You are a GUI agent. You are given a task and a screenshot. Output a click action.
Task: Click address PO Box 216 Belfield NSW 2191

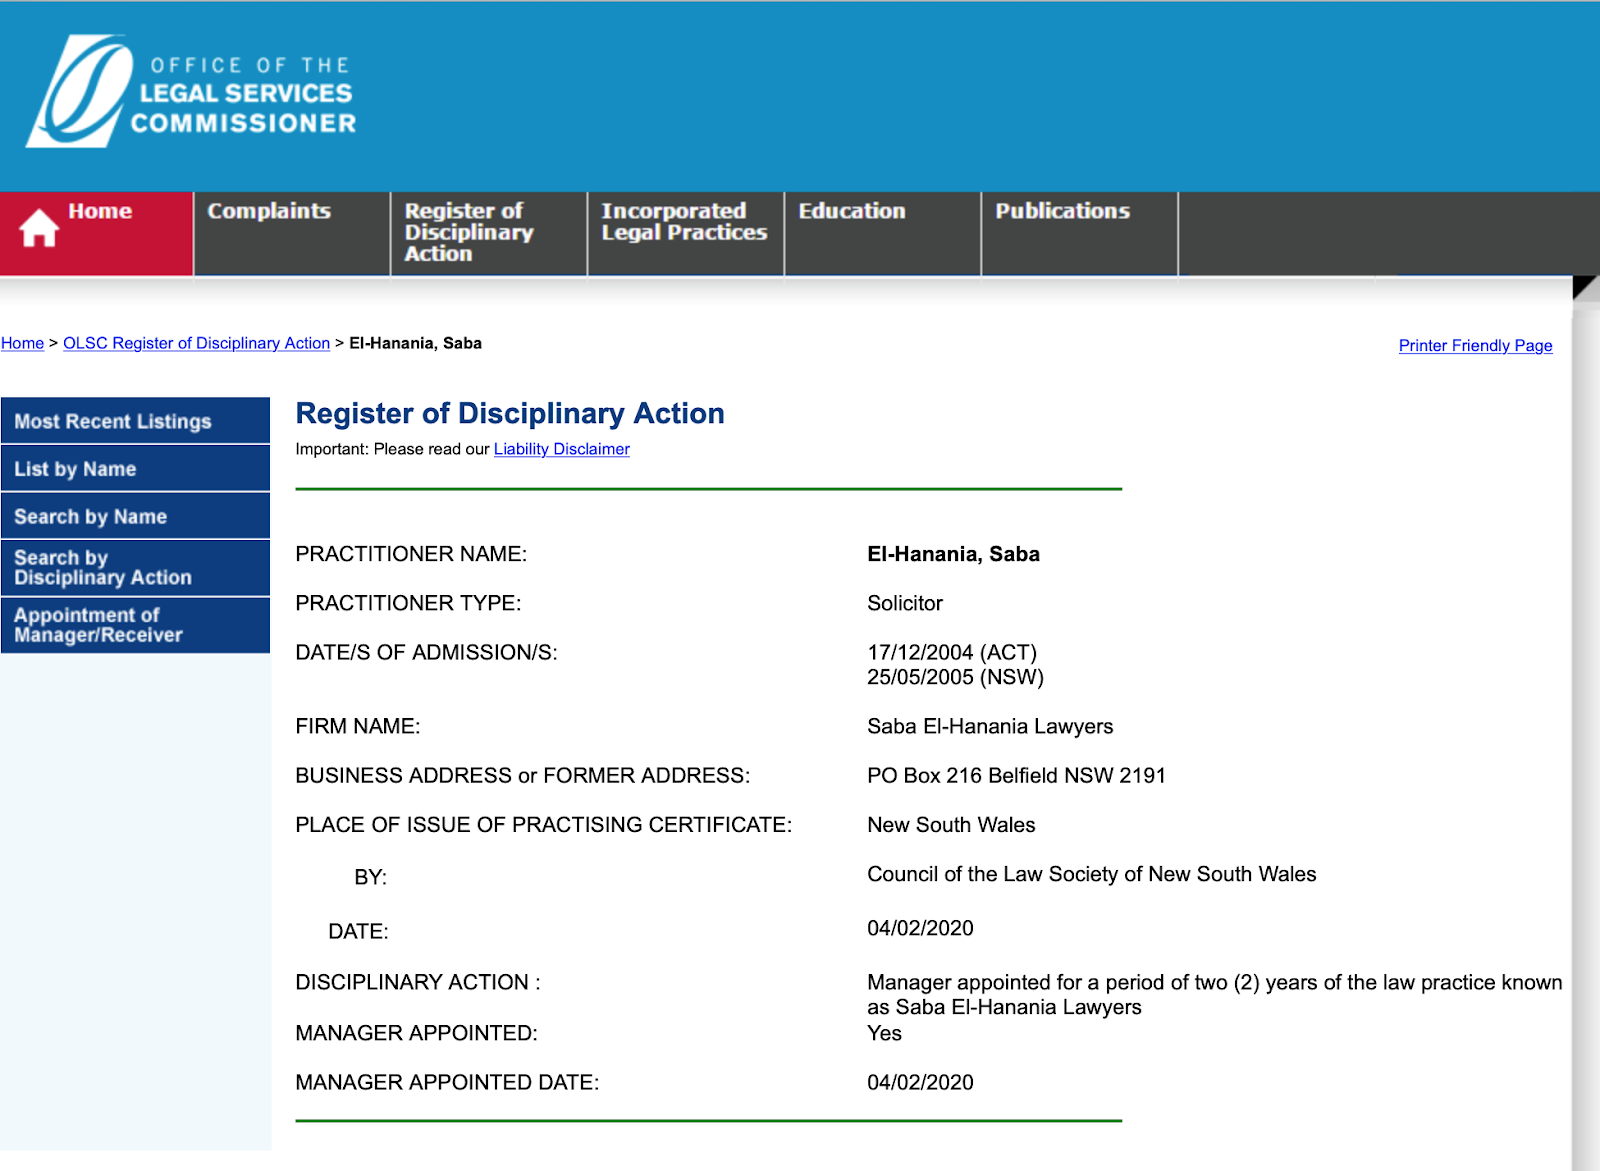(x=1016, y=775)
